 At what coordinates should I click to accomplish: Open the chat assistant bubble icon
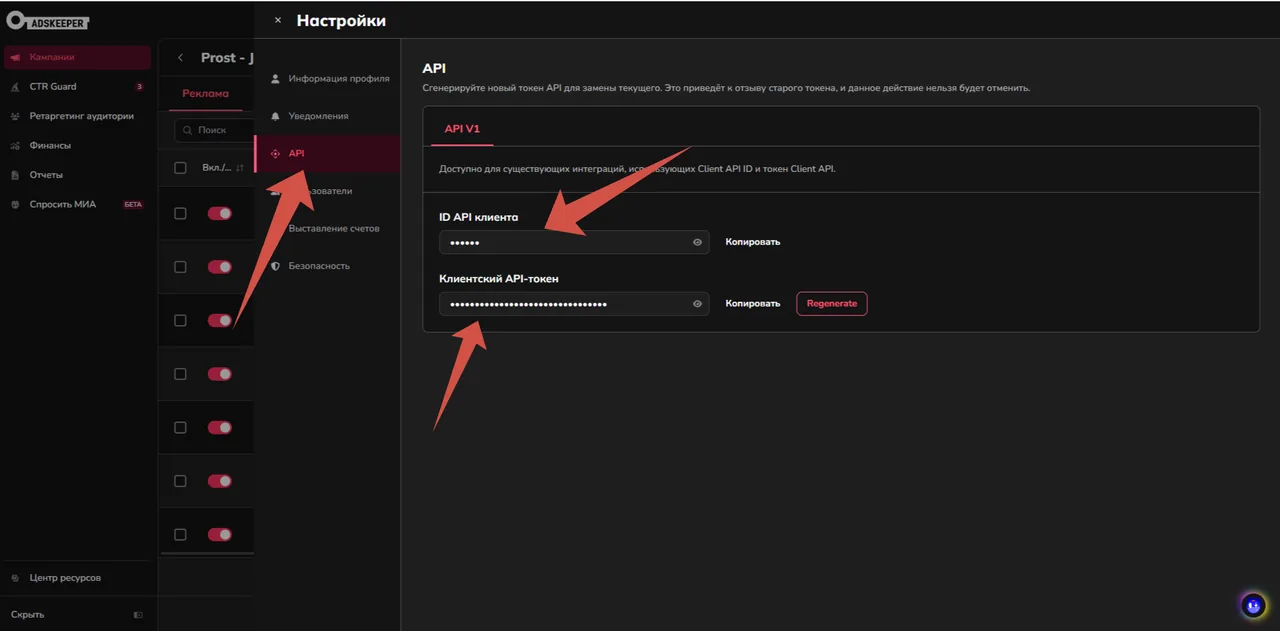pos(1253,605)
